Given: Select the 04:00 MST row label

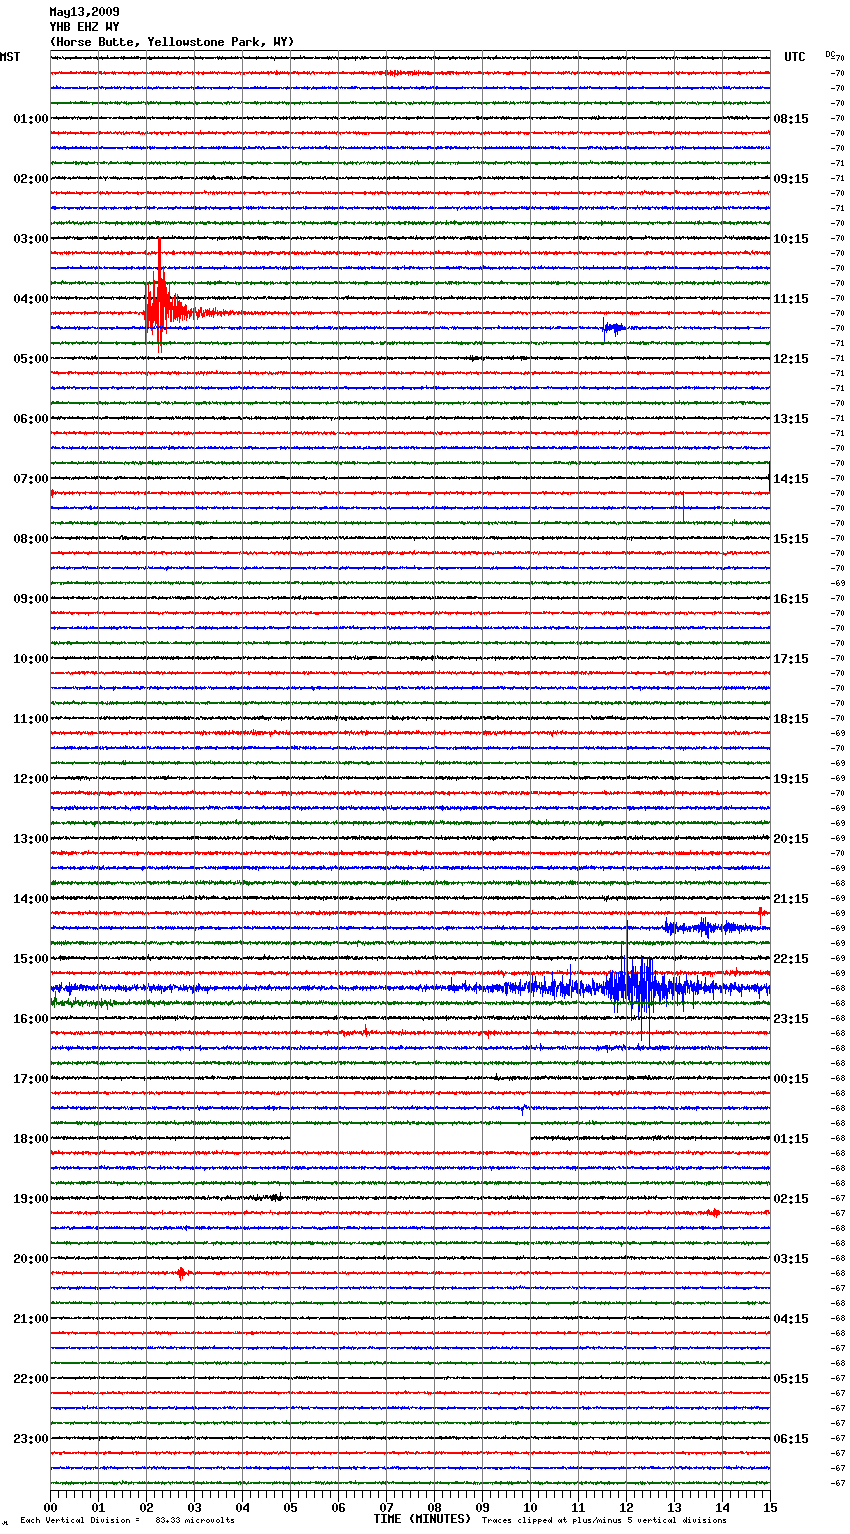Looking at the screenshot, I should click(30, 299).
